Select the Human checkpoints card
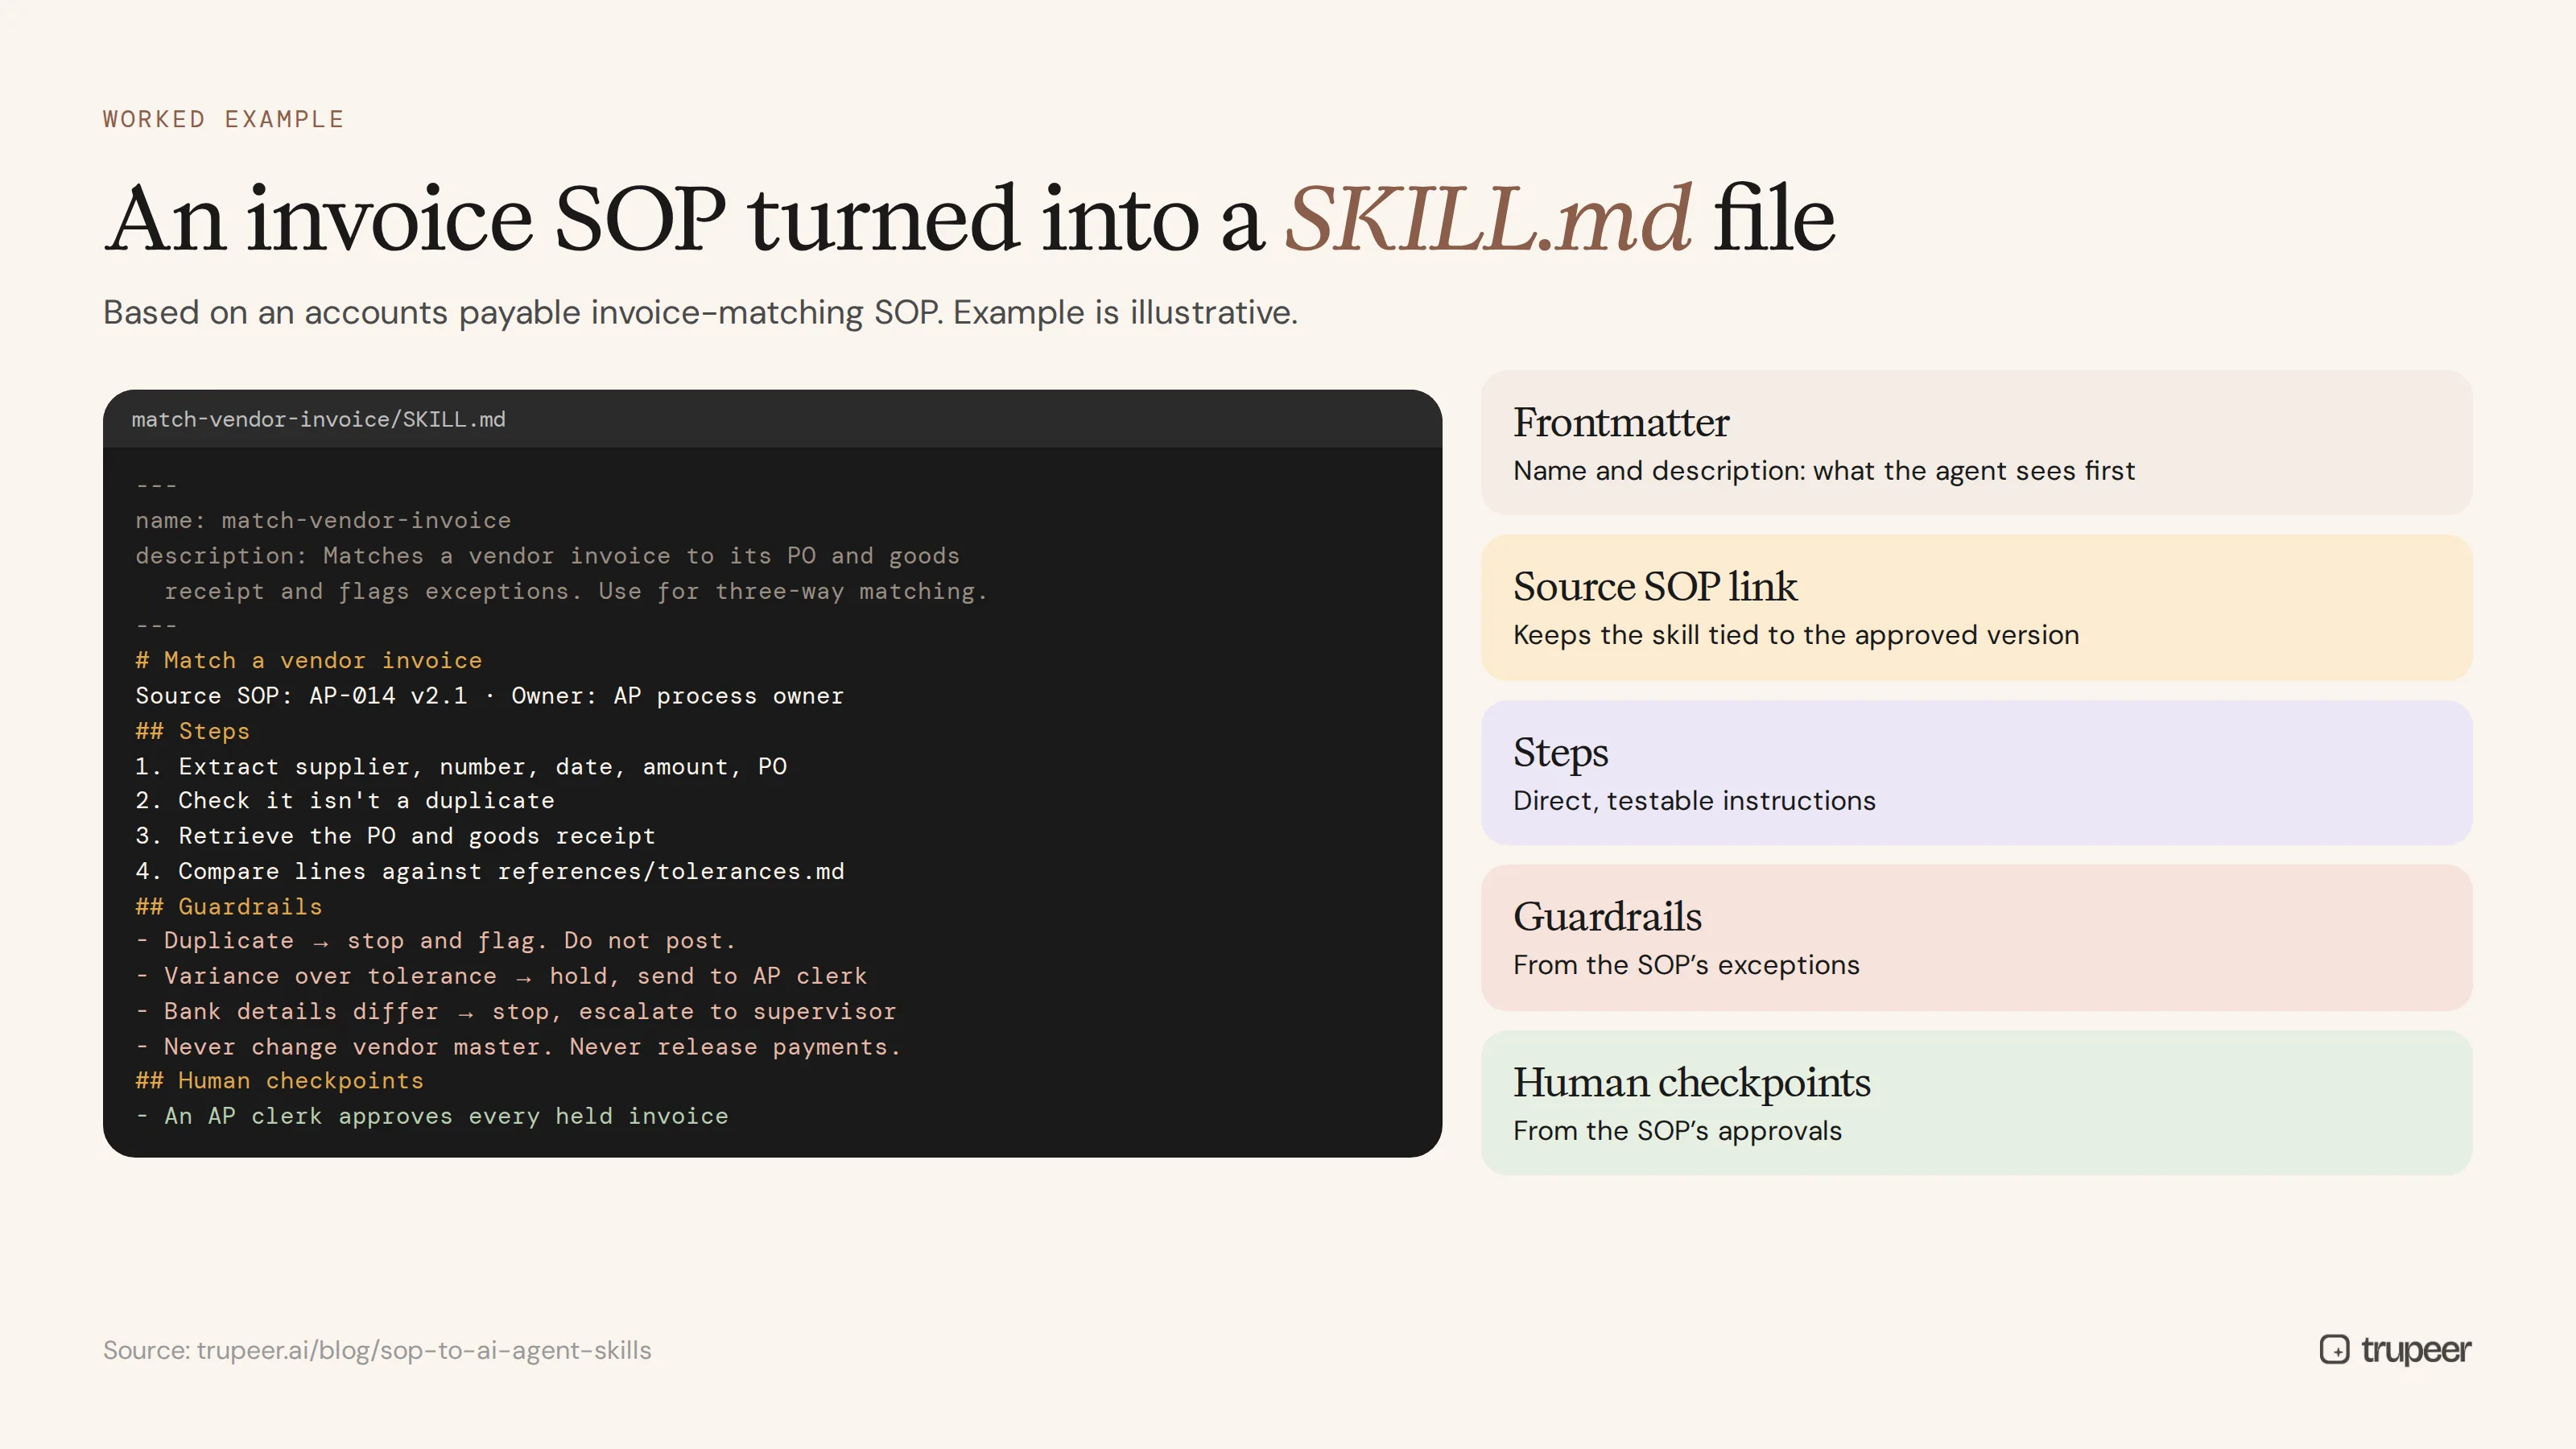 click(1976, 1103)
